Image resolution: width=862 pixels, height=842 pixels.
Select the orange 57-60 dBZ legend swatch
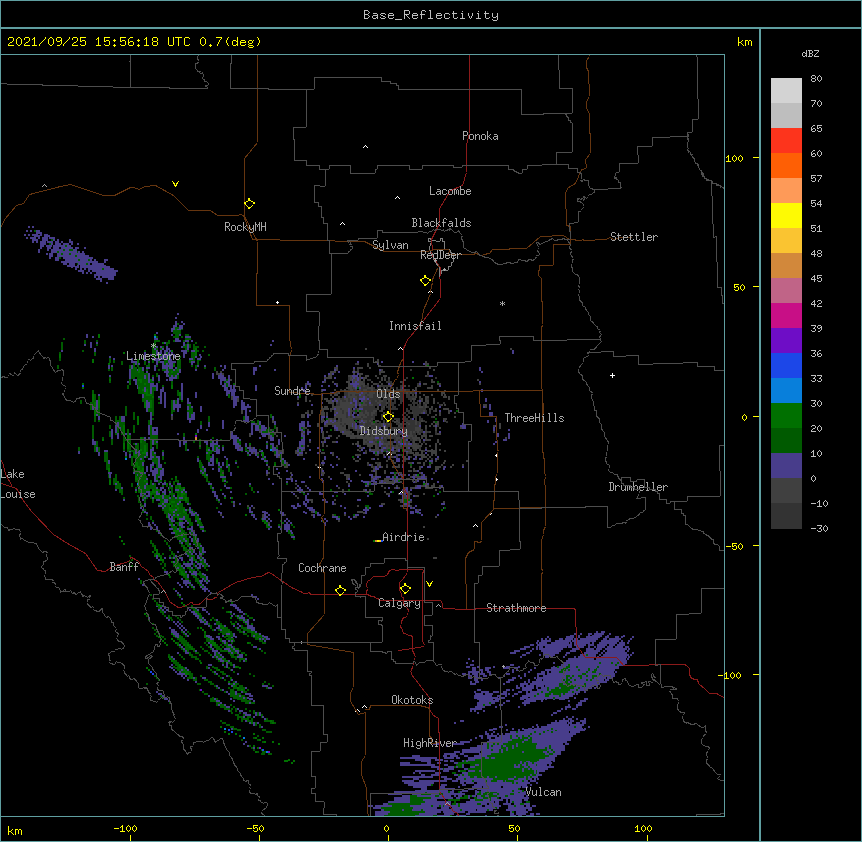[786, 165]
